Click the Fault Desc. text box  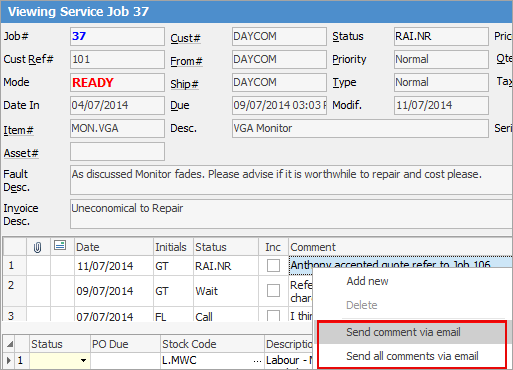pyautogui.click(x=291, y=180)
